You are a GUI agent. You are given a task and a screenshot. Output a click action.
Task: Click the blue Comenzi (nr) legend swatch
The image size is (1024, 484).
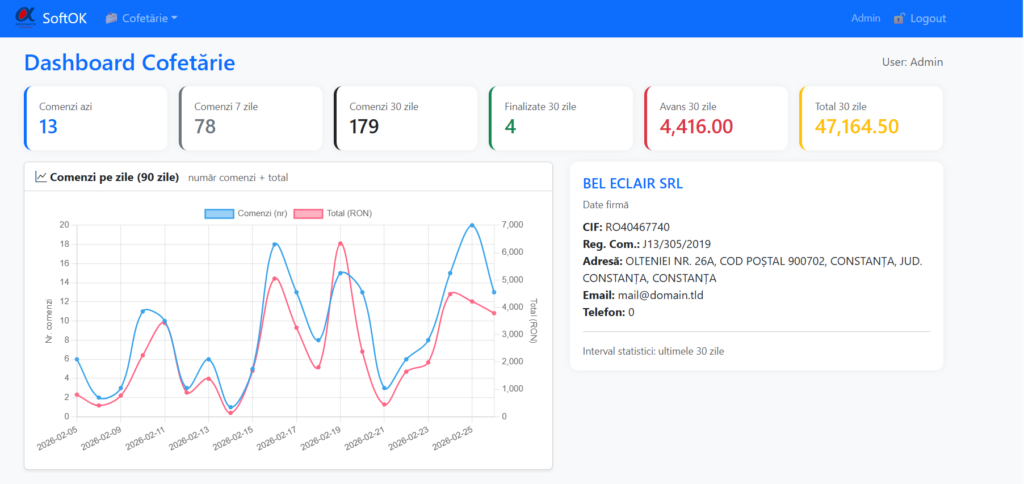(219, 214)
